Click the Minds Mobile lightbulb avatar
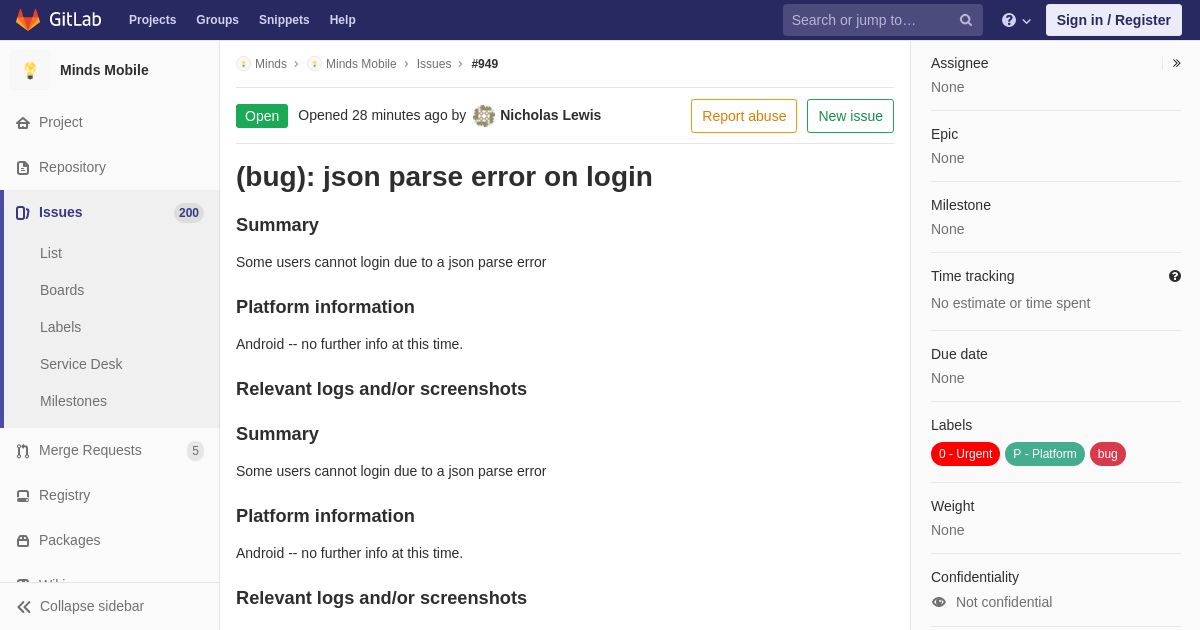This screenshot has width=1200, height=630. click(30, 70)
